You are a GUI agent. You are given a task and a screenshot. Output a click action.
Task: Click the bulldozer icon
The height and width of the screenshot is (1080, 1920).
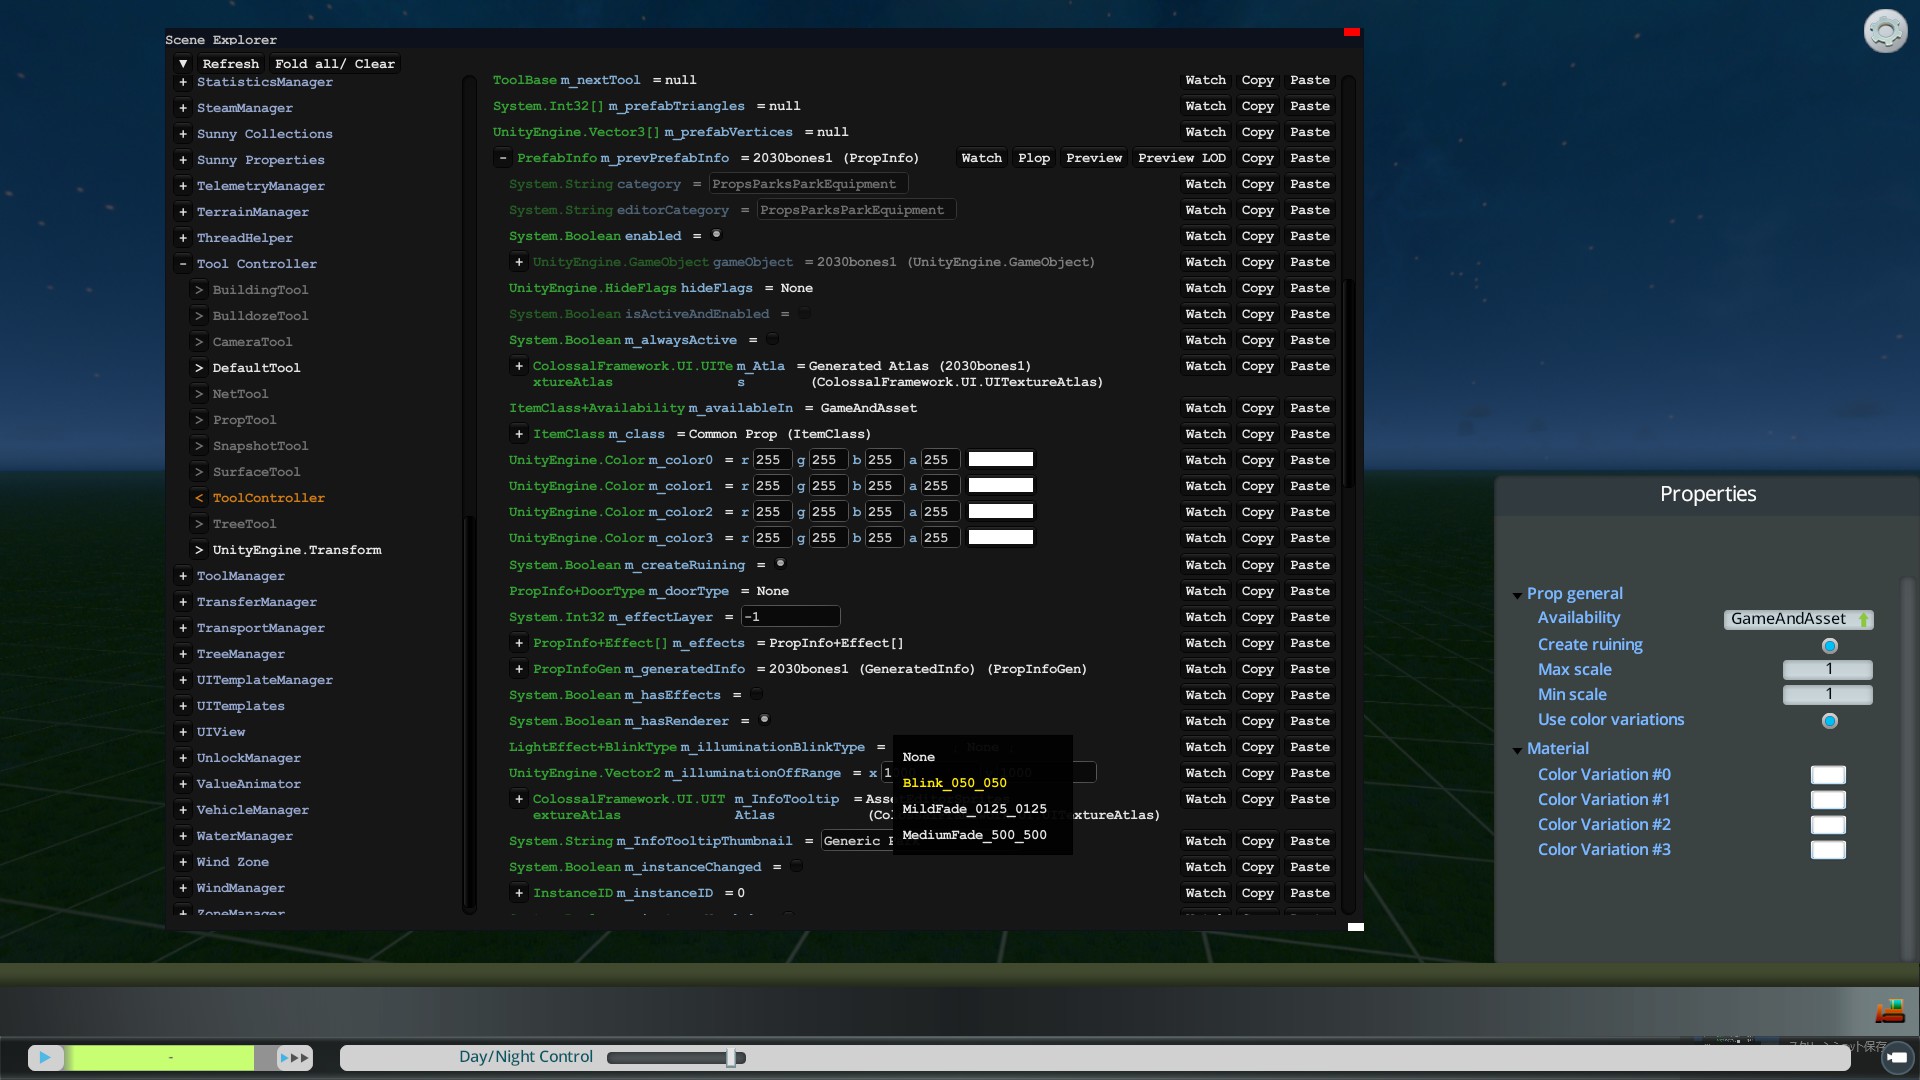pyautogui.click(x=1889, y=1011)
